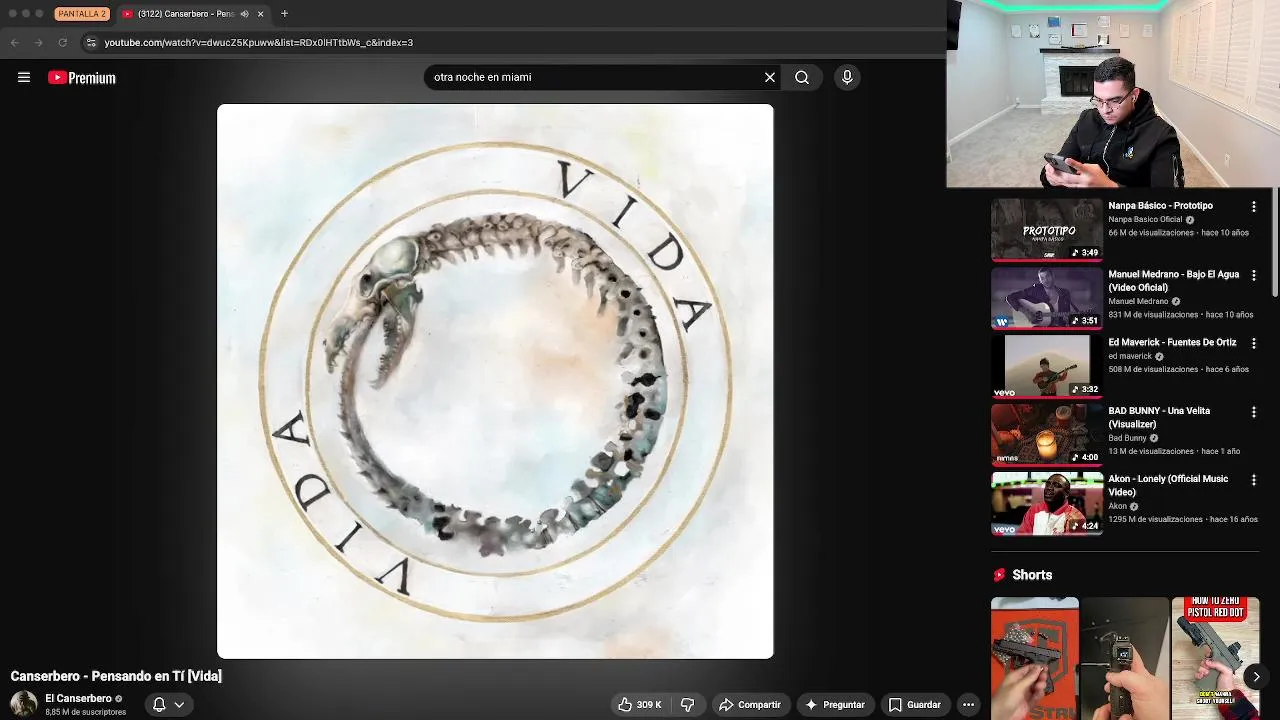The width and height of the screenshot is (1280, 720).
Task: Open site info icon in address bar
Action: 91,42
